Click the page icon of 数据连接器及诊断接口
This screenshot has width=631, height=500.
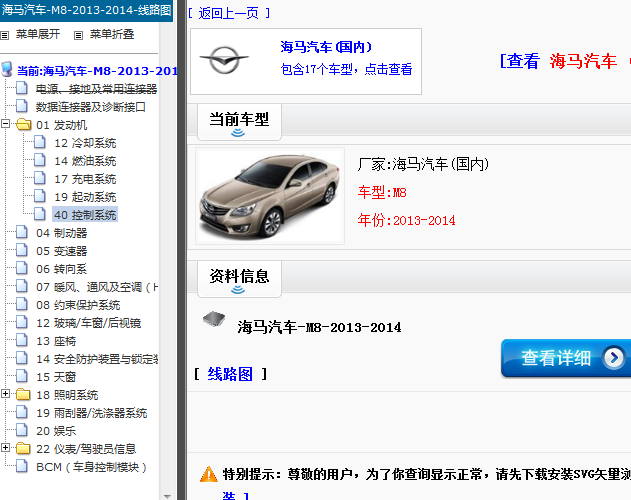coord(22,106)
